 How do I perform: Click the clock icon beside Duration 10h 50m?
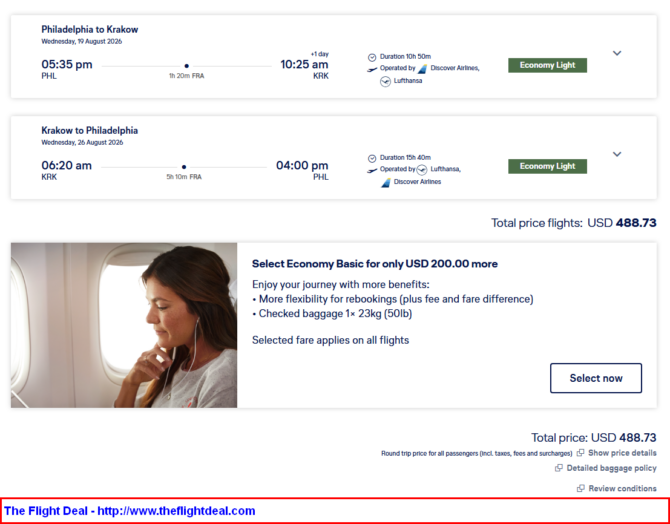tap(372, 57)
